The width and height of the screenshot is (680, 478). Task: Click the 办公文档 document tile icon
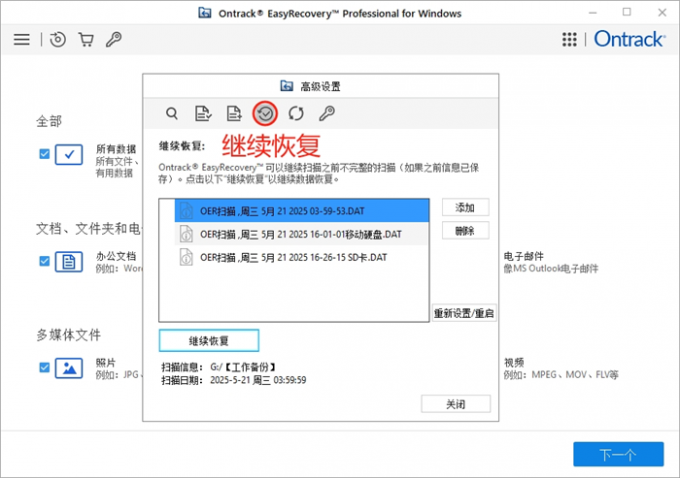pos(69,262)
